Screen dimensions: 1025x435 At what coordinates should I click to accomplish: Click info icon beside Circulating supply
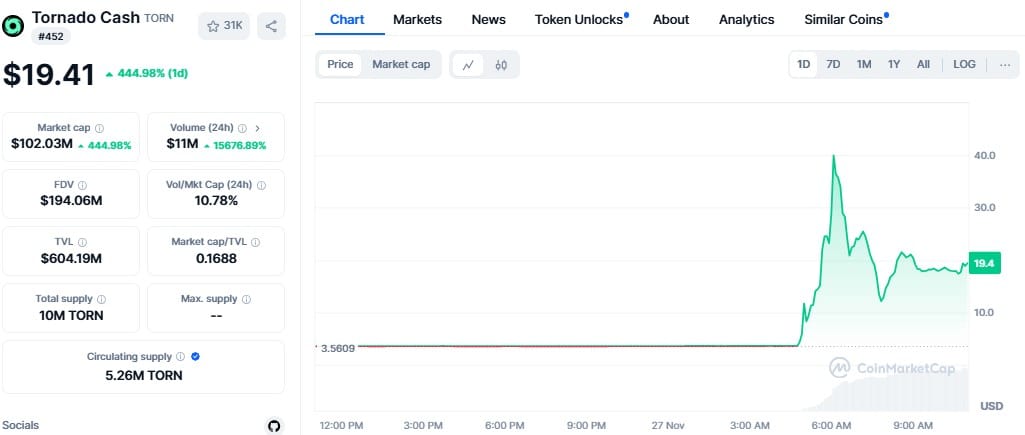tap(180, 357)
